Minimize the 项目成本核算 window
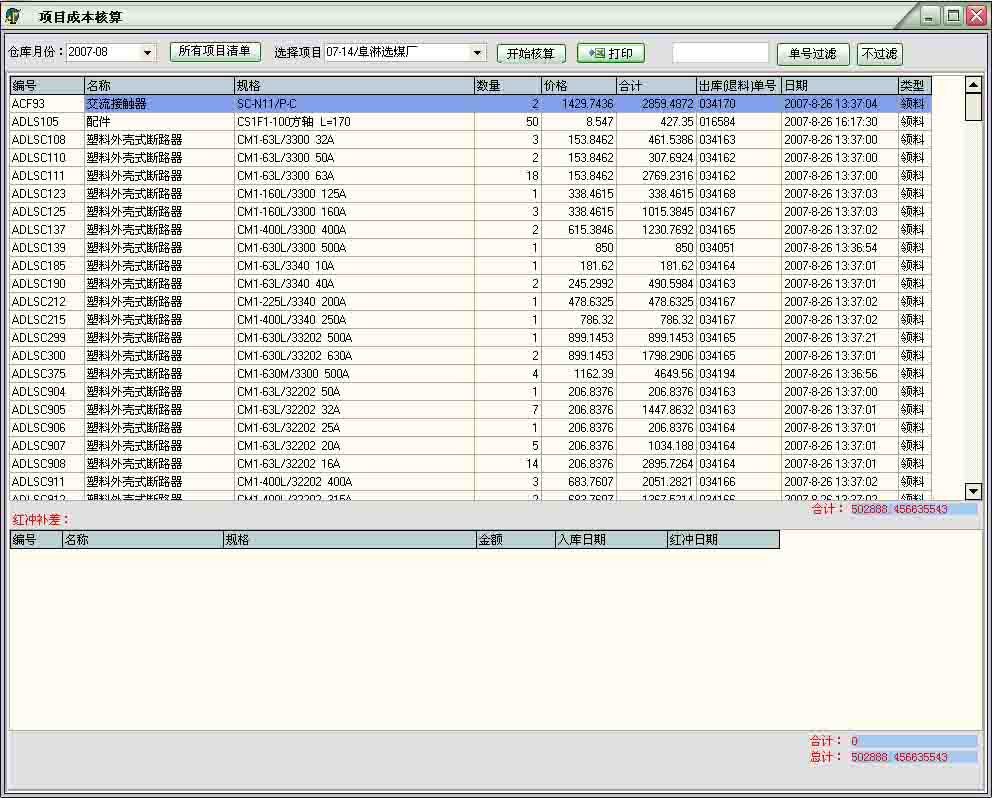 [x=929, y=16]
